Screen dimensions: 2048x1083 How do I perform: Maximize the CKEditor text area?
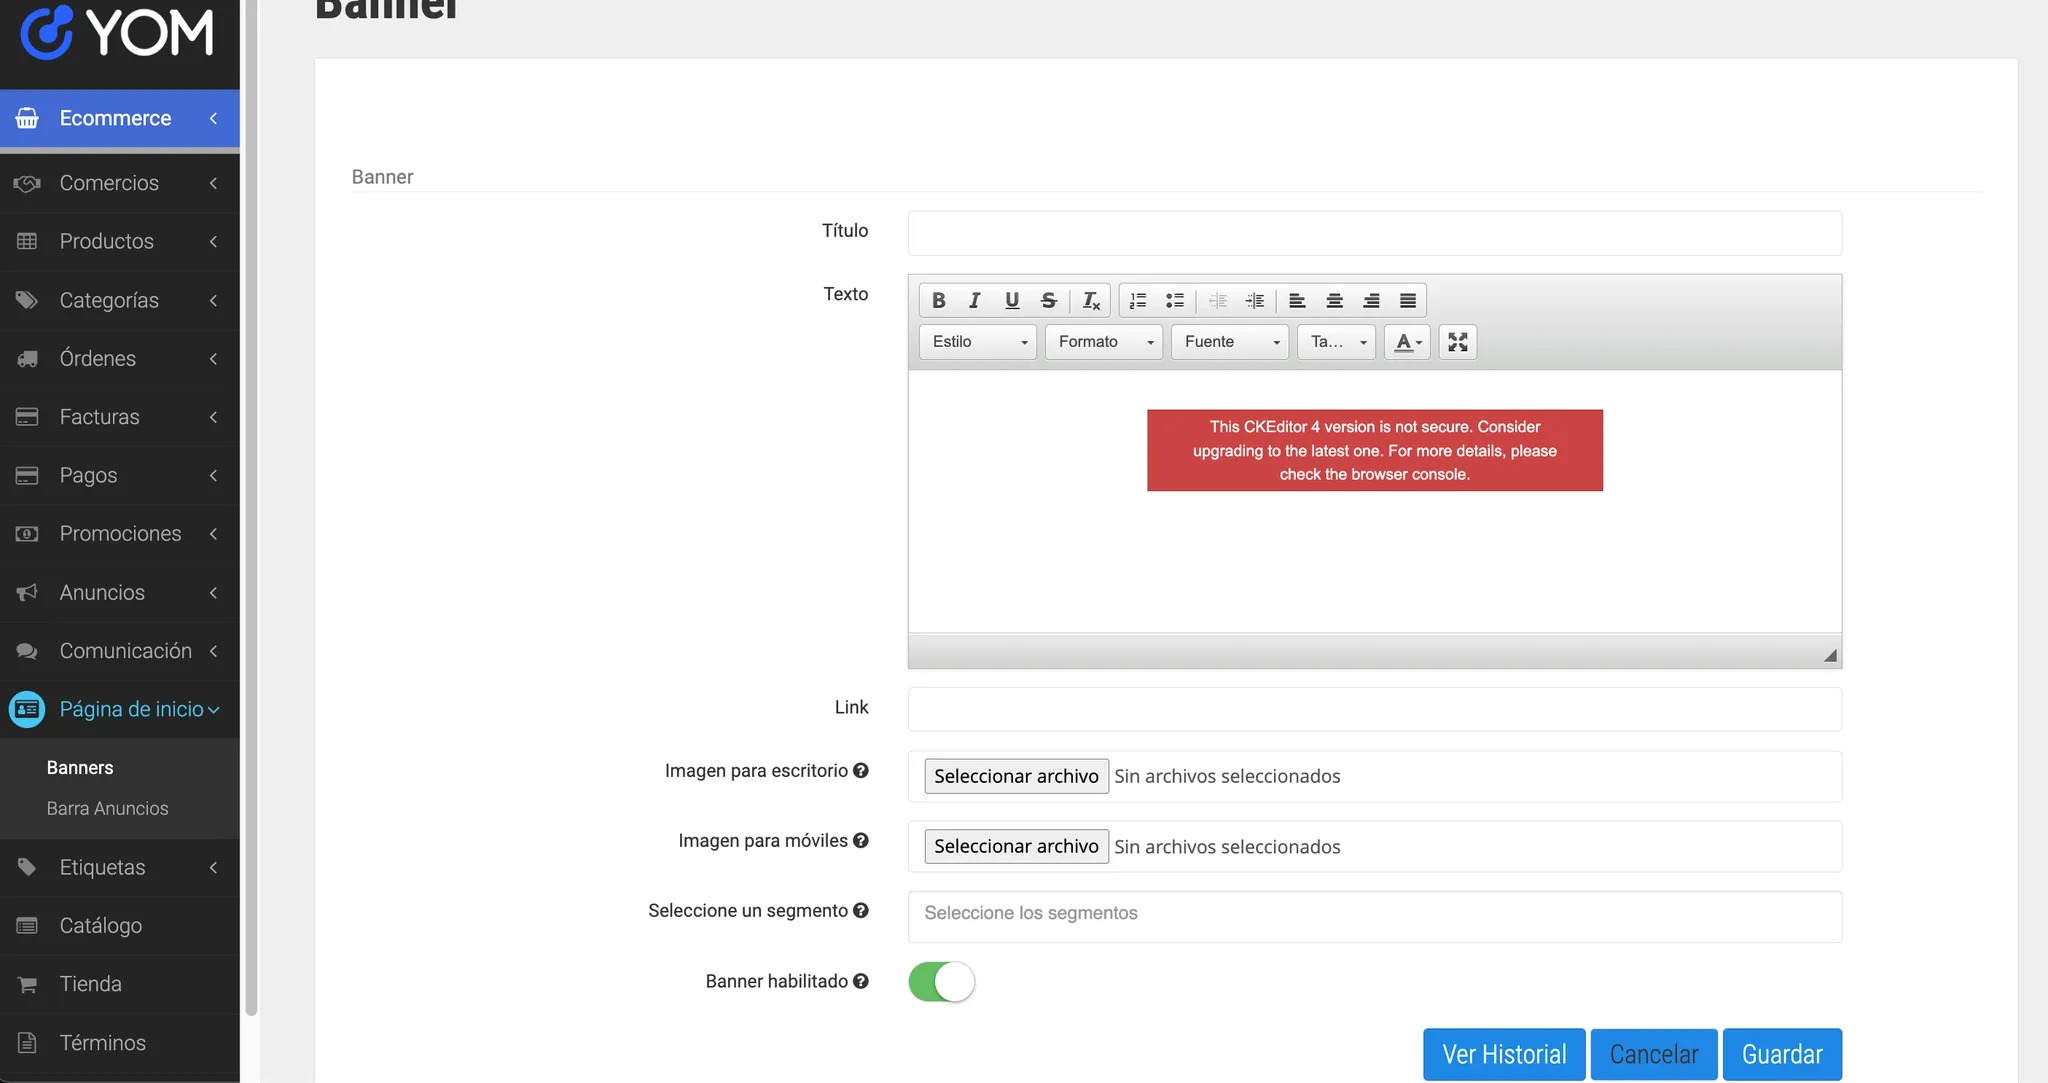coord(1457,342)
